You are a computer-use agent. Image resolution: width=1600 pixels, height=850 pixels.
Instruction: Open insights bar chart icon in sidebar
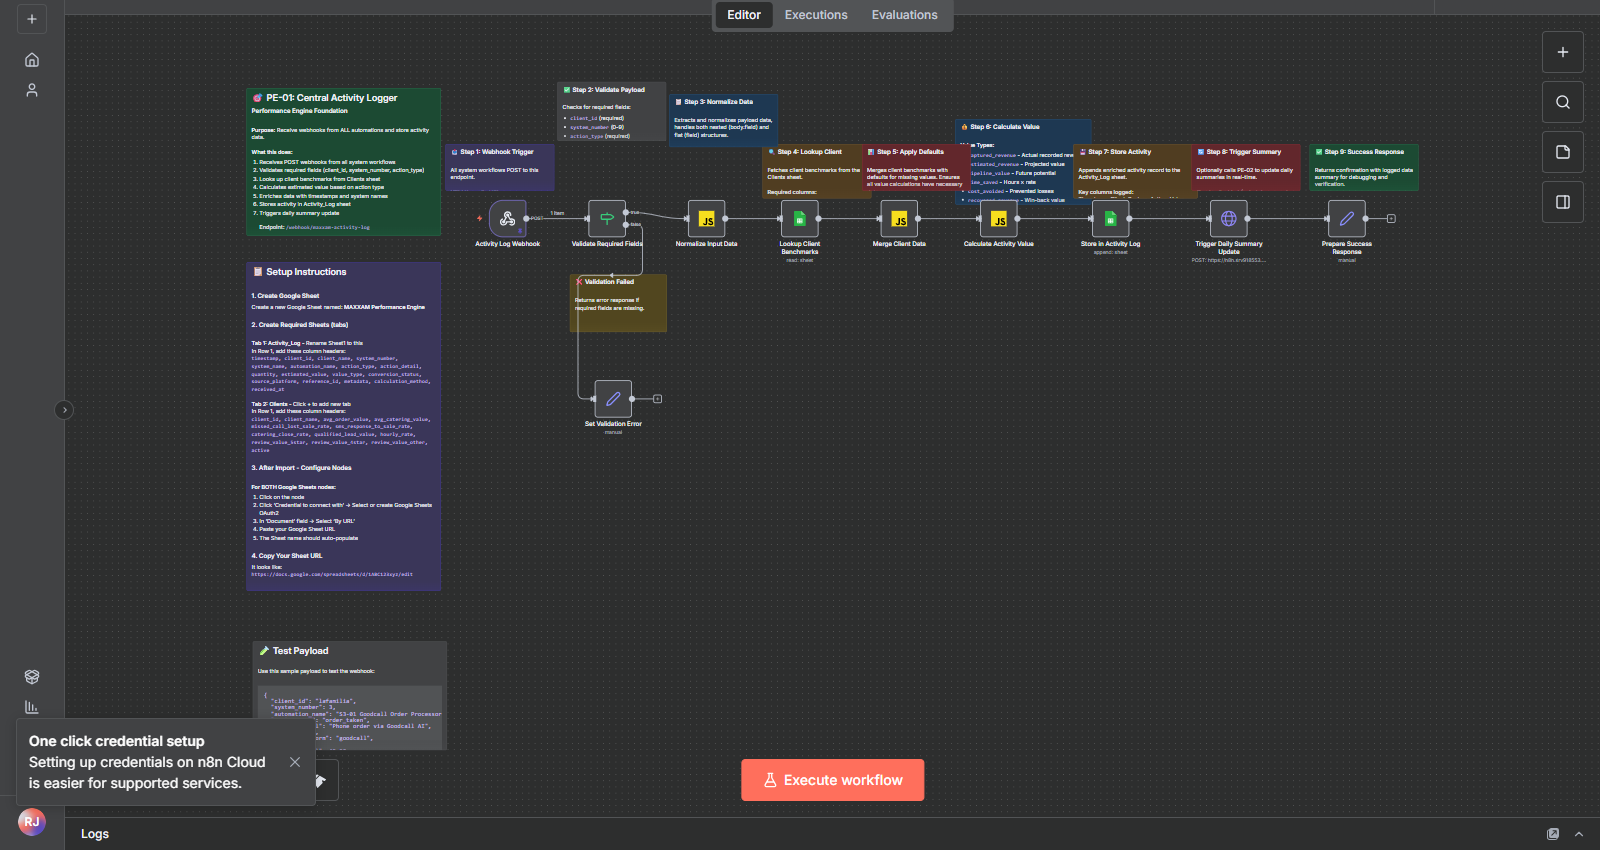pos(32,707)
